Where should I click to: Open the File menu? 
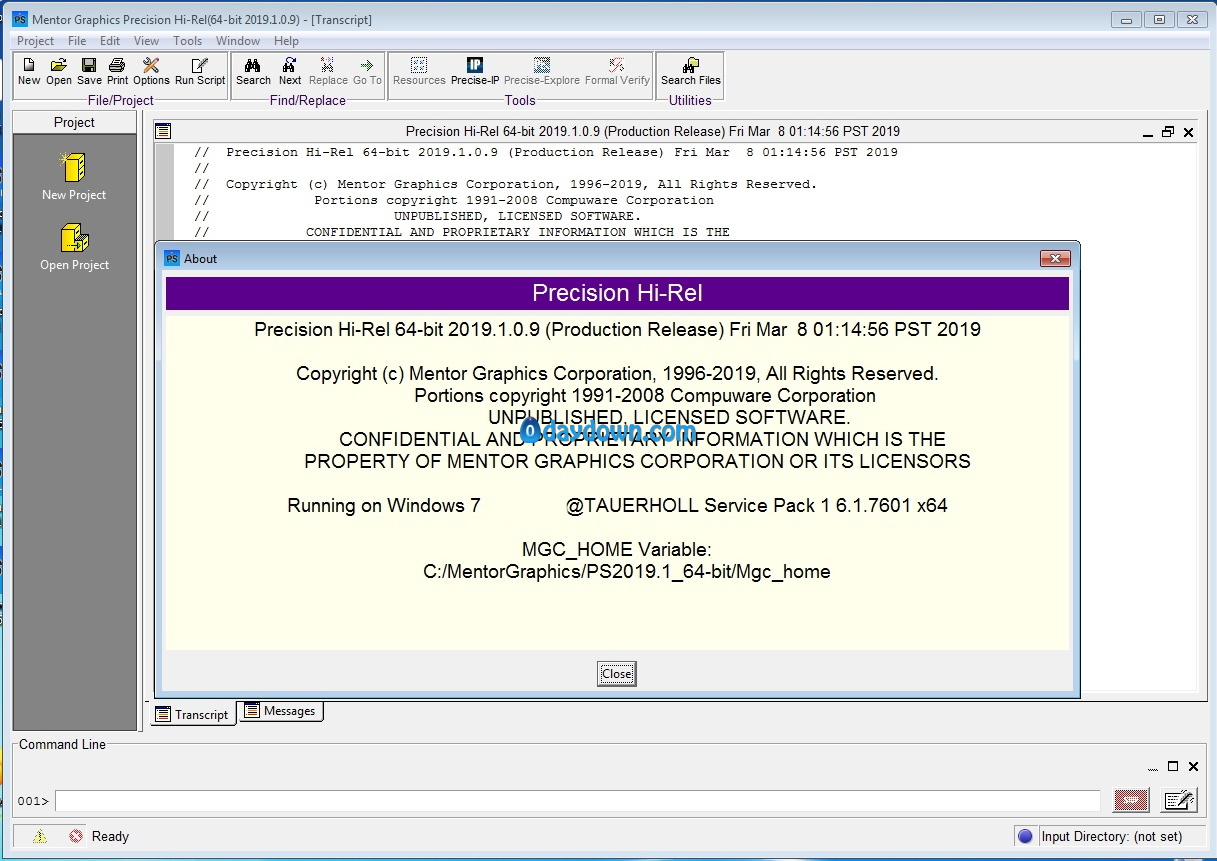77,41
